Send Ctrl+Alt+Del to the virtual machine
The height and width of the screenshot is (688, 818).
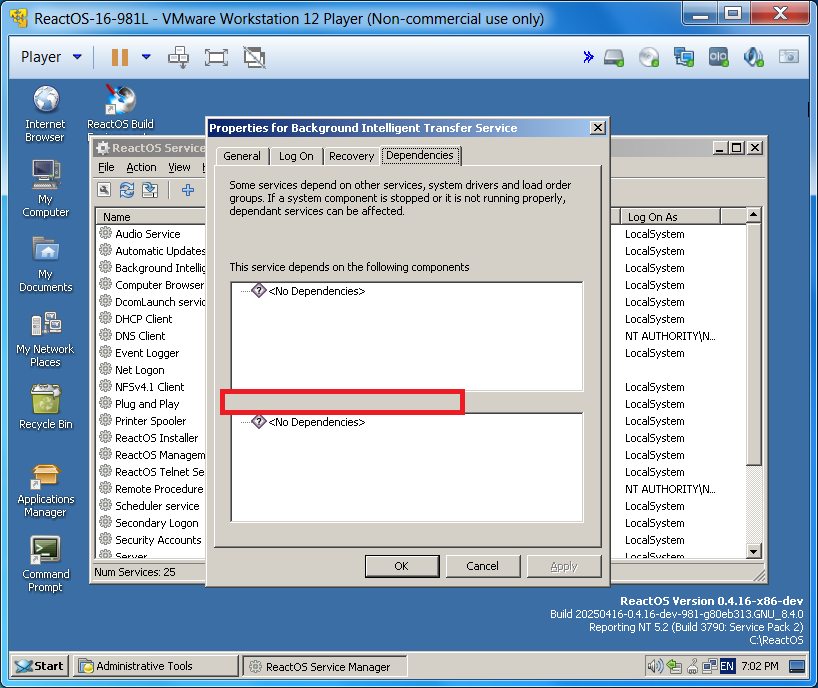[x=178, y=57]
